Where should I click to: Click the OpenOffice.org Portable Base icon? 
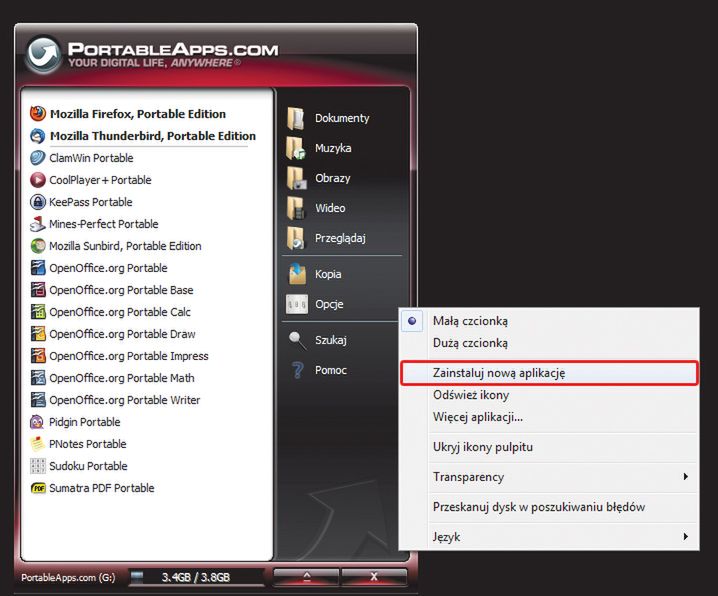coord(38,289)
